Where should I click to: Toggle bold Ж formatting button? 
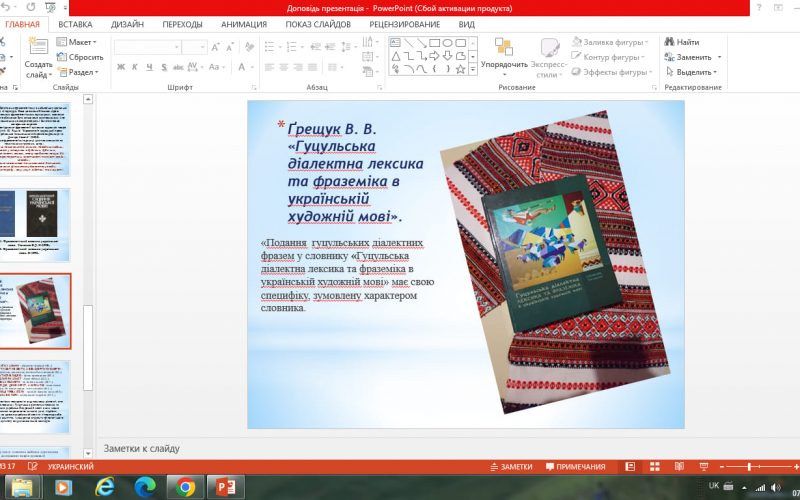pyautogui.click(x=121, y=67)
